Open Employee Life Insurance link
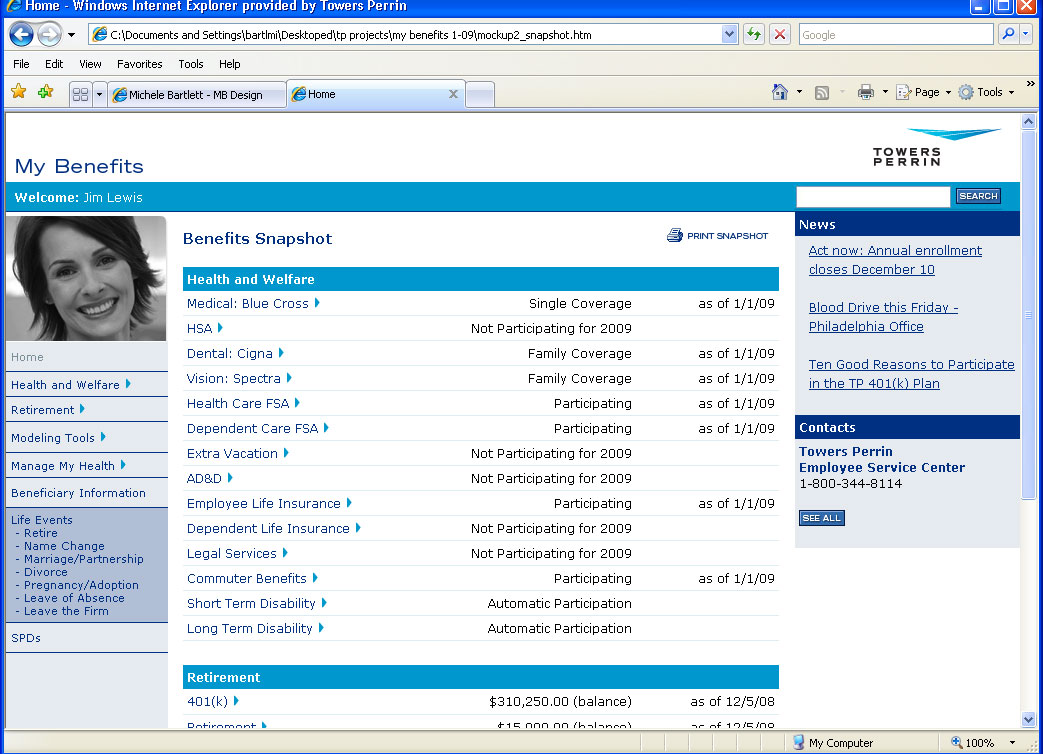This screenshot has height=754, width=1043. pos(263,503)
